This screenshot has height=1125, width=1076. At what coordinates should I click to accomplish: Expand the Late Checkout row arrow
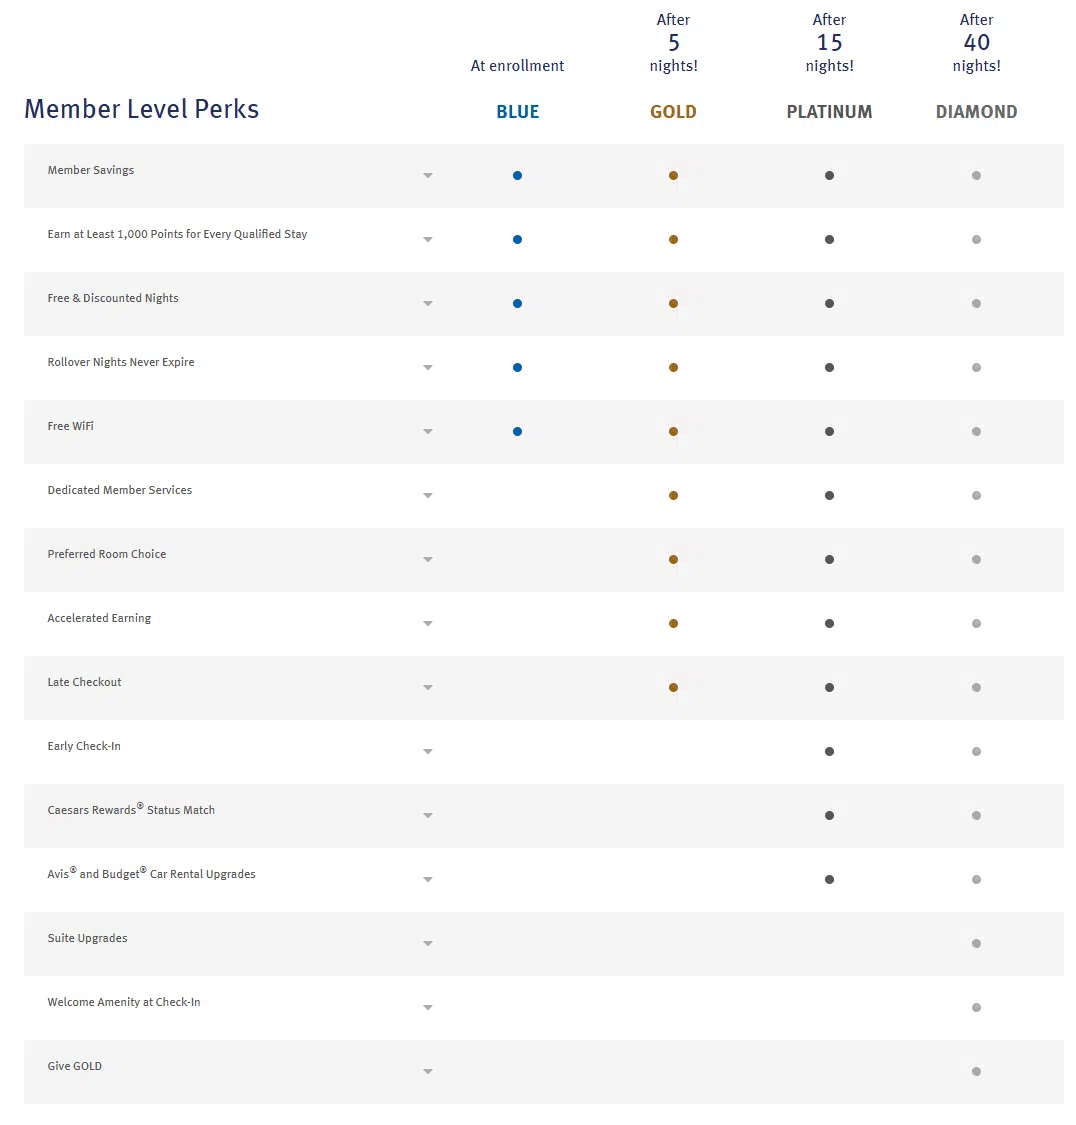[x=428, y=688]
